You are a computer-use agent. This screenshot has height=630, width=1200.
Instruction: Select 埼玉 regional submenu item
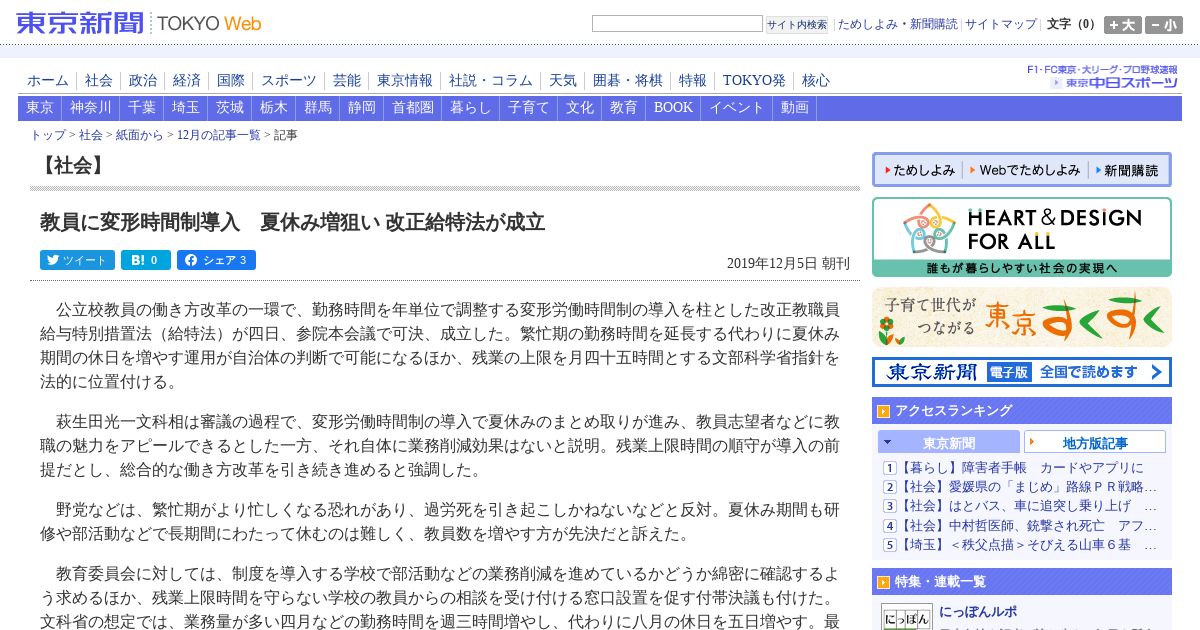click(x=186, y=108)
